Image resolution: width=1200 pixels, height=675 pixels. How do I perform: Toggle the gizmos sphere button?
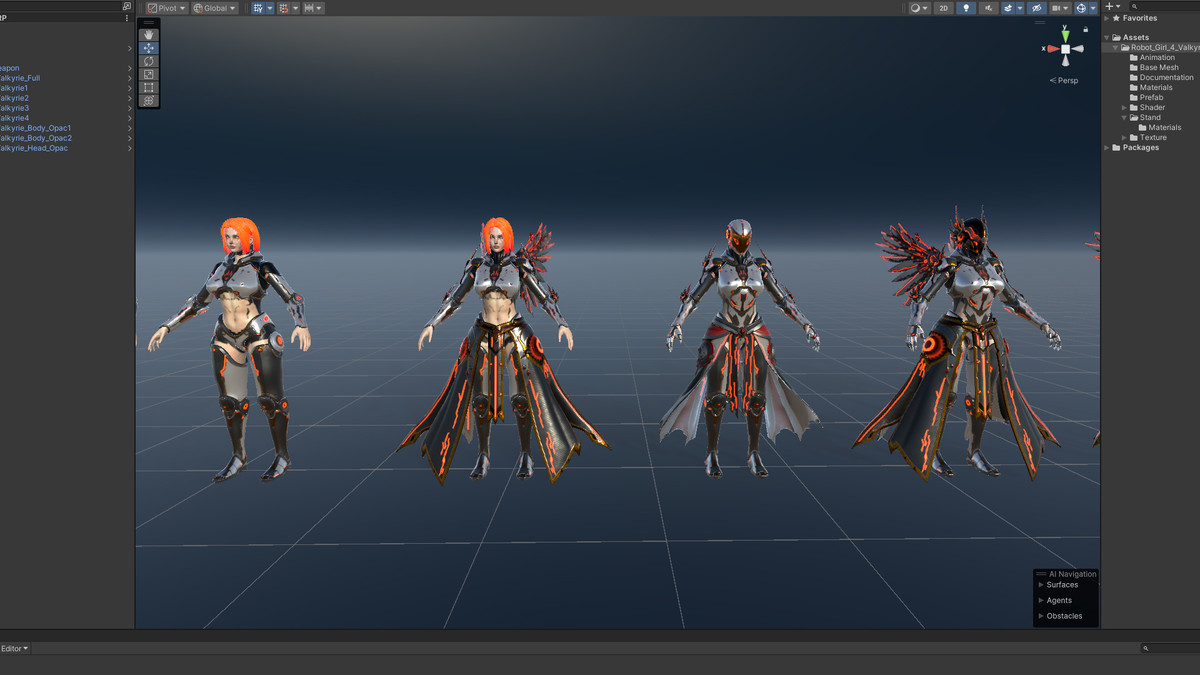1081,8
